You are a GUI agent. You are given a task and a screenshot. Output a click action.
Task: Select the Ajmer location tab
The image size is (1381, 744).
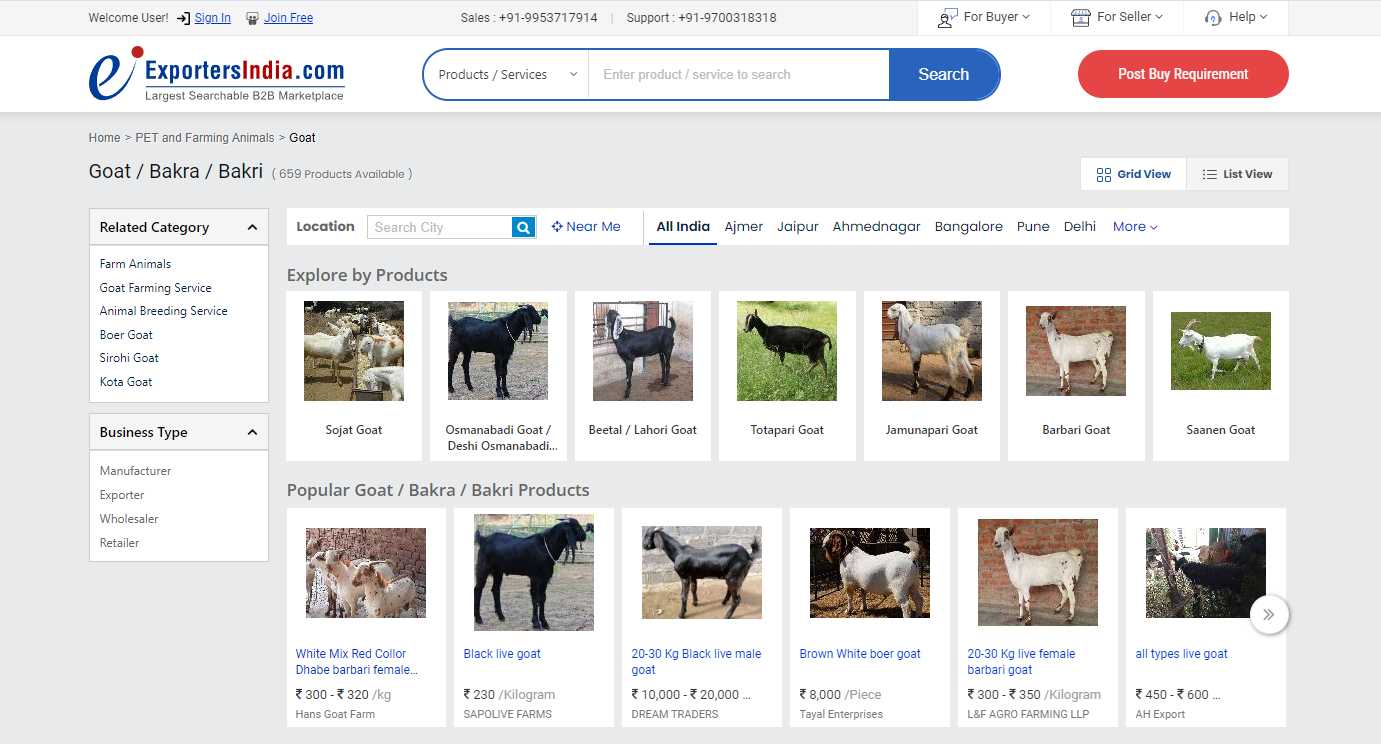744,227
